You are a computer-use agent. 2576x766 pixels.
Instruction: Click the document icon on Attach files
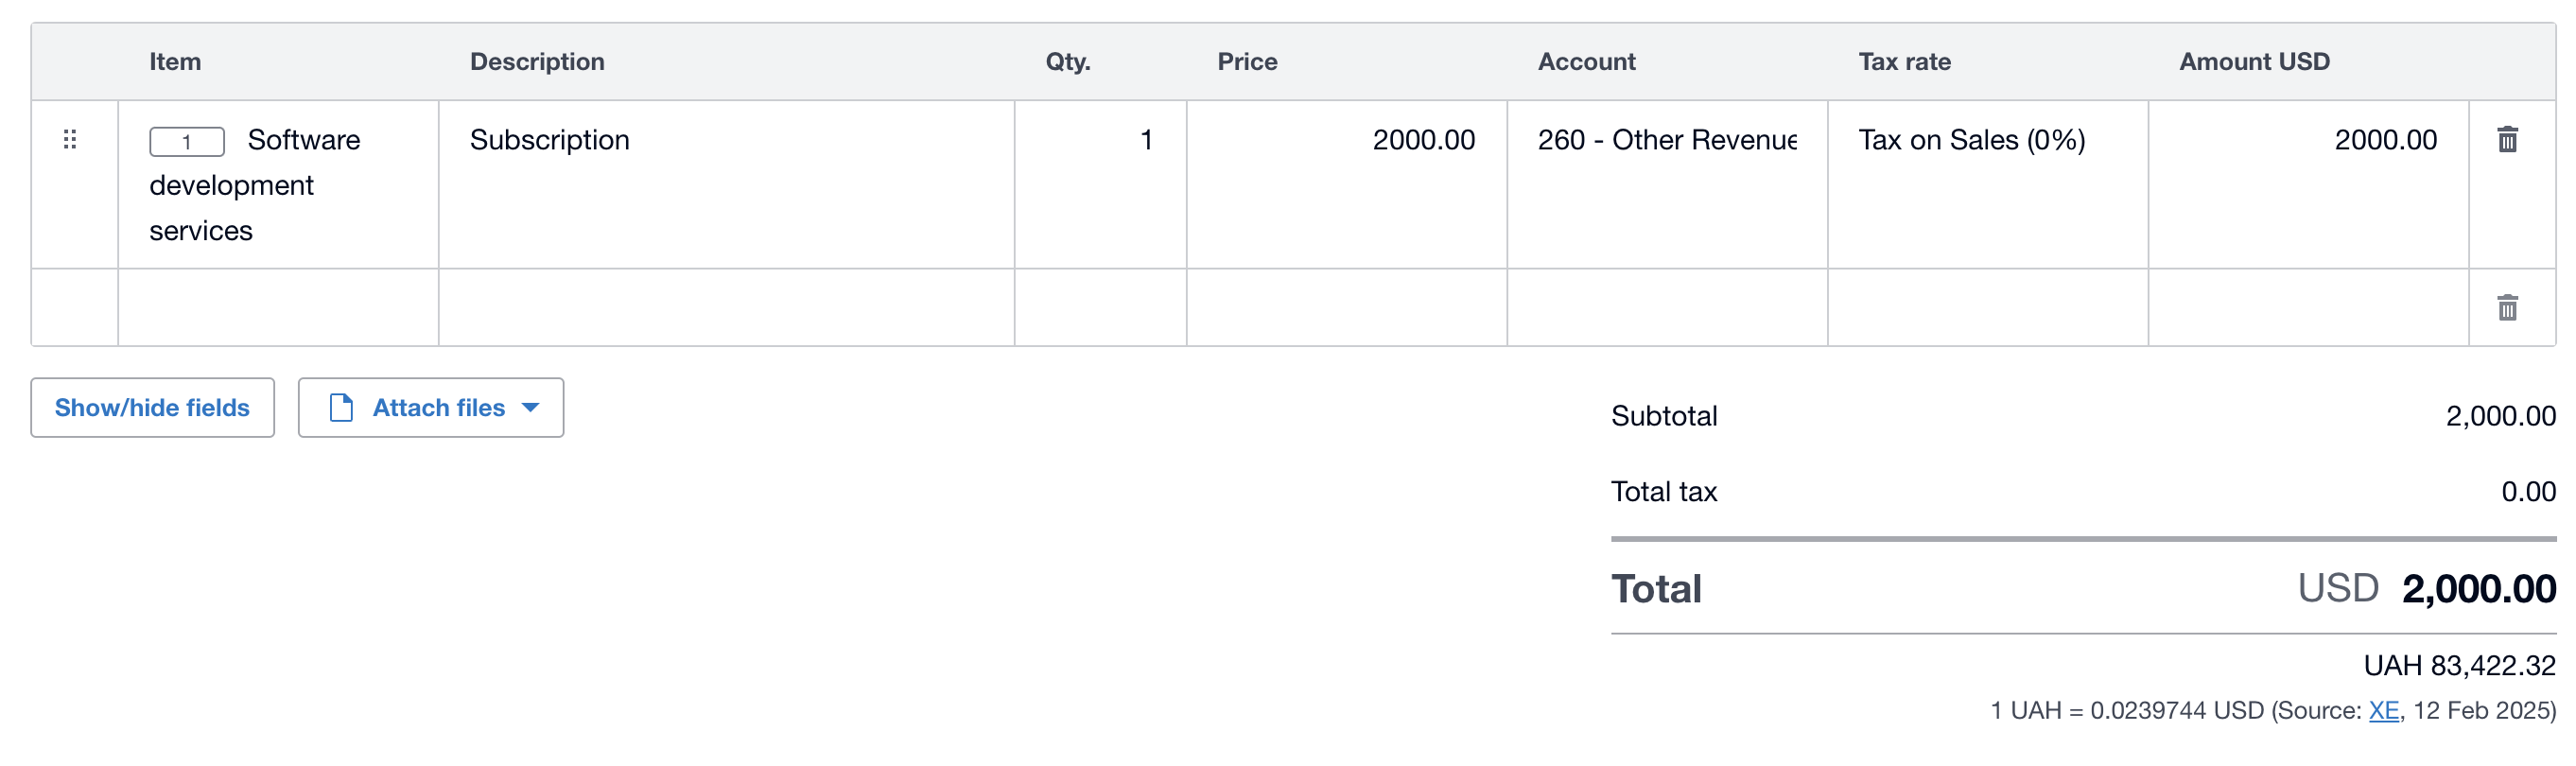(x=341, y=407)
